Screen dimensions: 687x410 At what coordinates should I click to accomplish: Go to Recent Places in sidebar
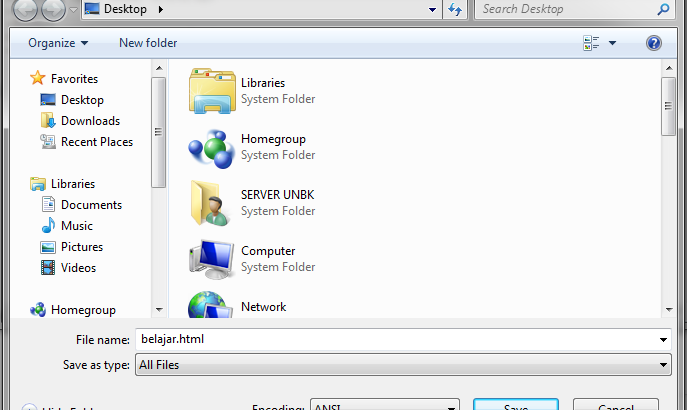pyautogui.click(x=96, y=142)
